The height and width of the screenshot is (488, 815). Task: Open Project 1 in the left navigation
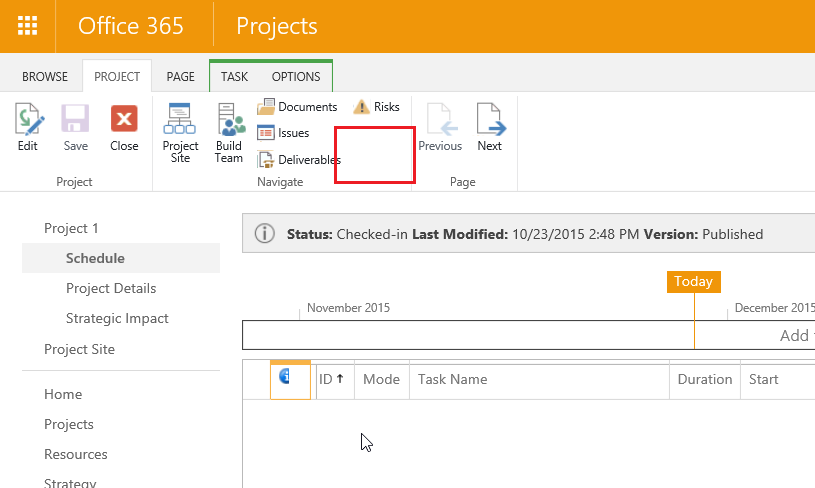71,228
